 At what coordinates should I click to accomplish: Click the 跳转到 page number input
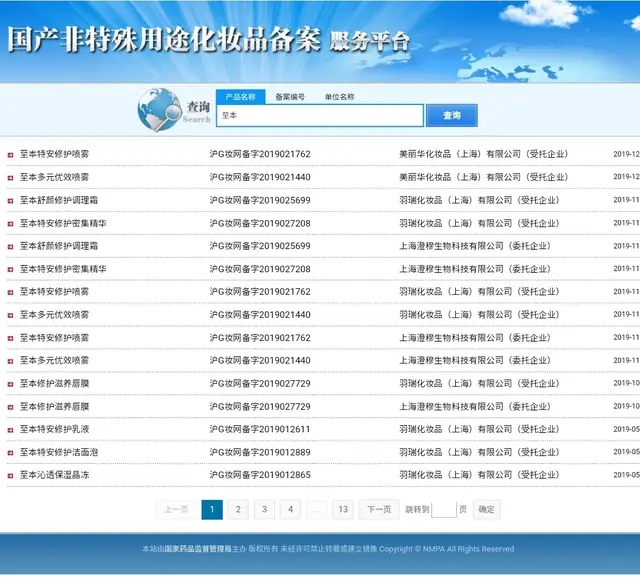[x=444, y=509]
